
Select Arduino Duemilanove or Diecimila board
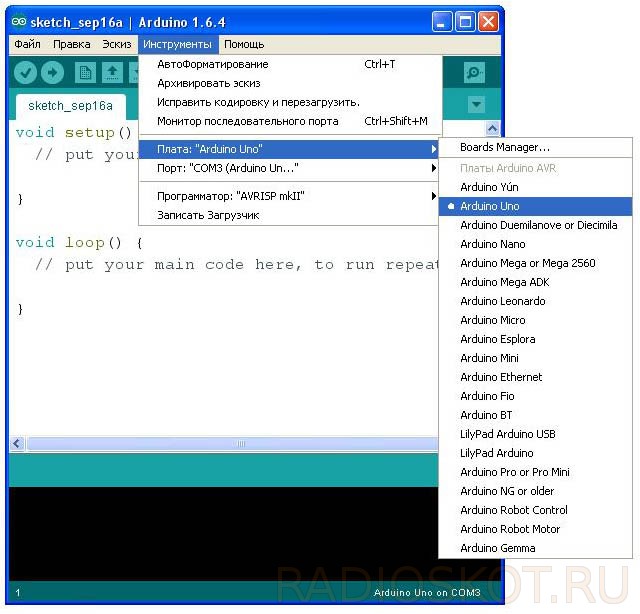point(535,225)
